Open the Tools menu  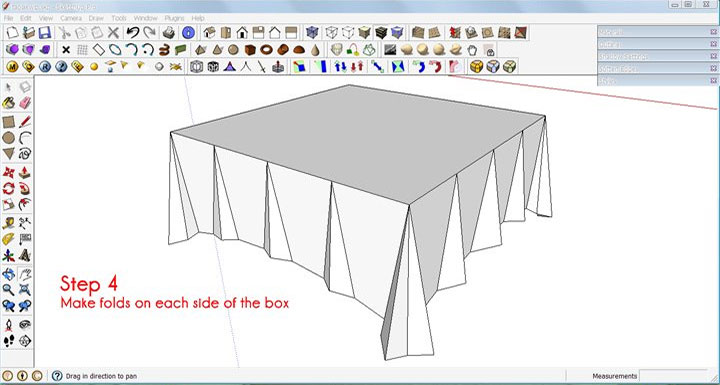[119, 18]
